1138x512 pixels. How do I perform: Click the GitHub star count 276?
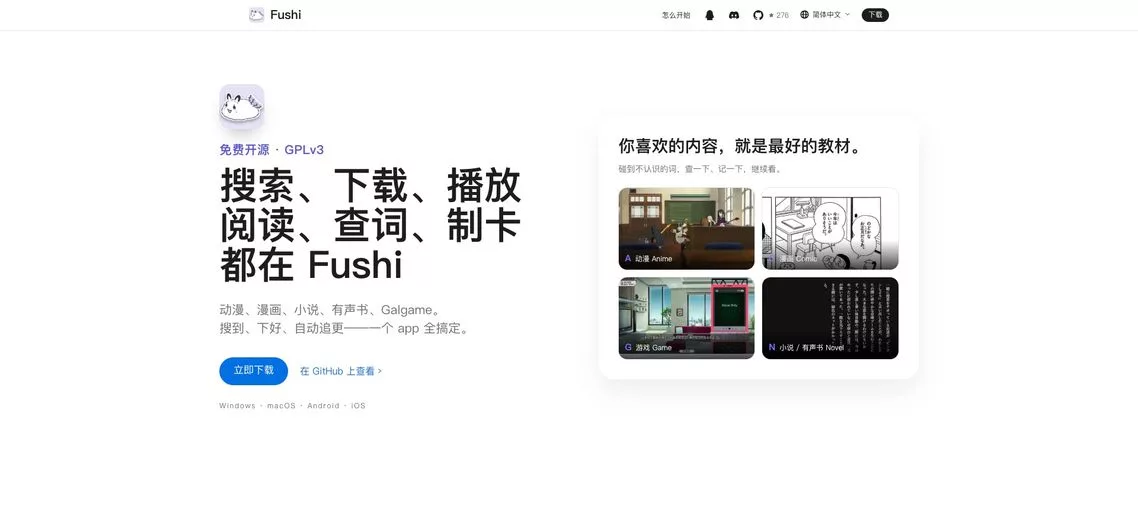click(x=779, y=15)
